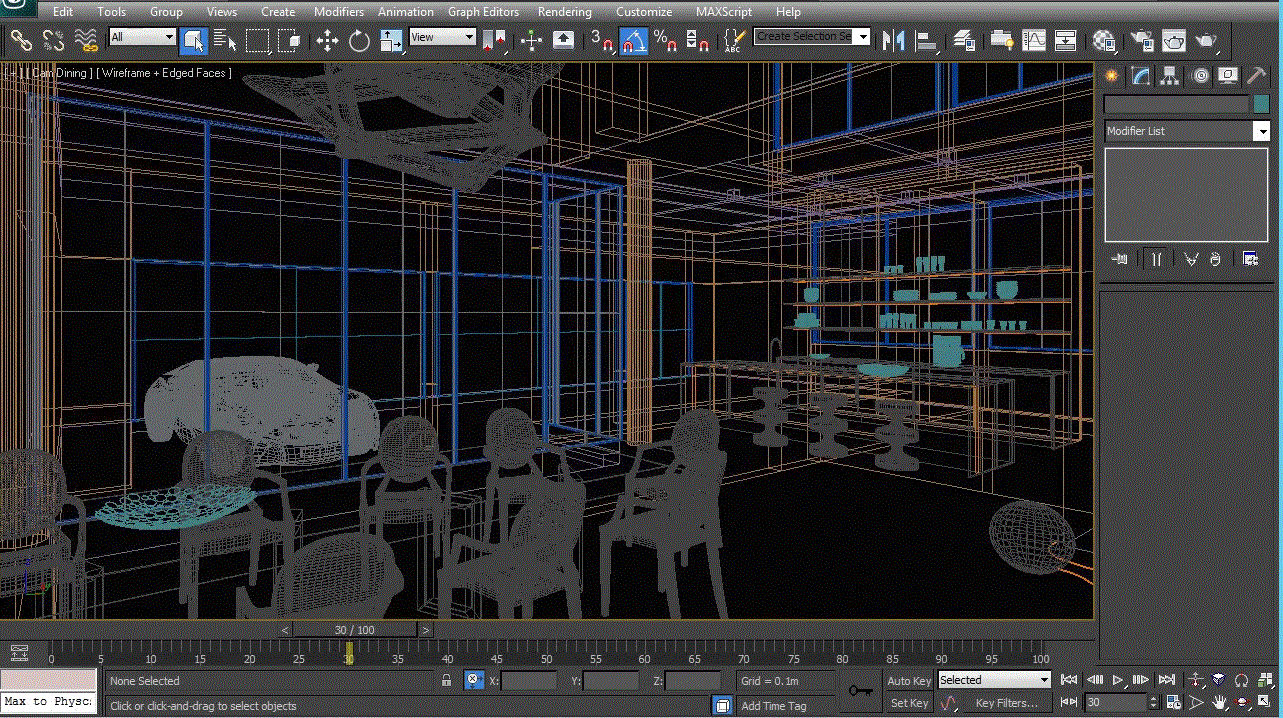Toggle Angle Snap
1283x718 pixels.
(x=633, y=40)
